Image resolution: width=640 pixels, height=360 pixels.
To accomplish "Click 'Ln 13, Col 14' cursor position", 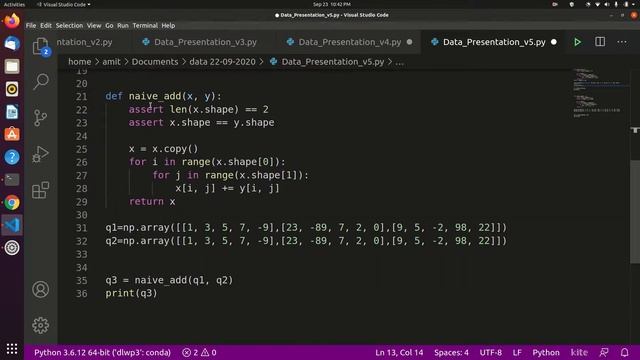I will 399,352.
